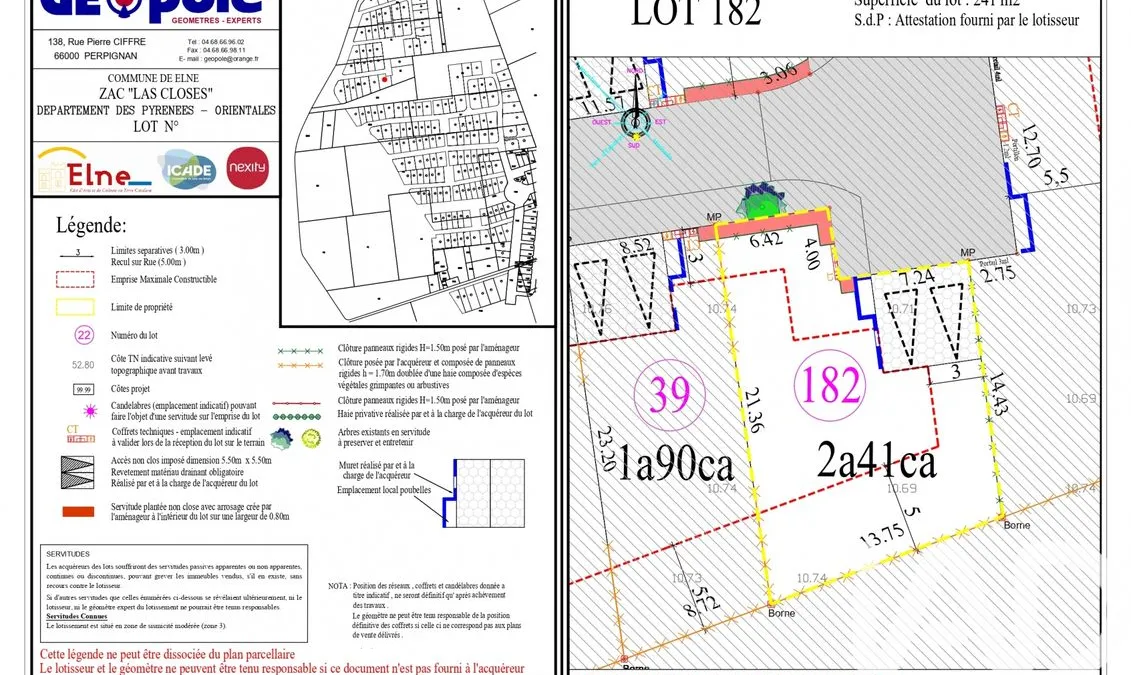Click the red dot on the location map
The image size is (1131, 675).
(x=385, y=79)
